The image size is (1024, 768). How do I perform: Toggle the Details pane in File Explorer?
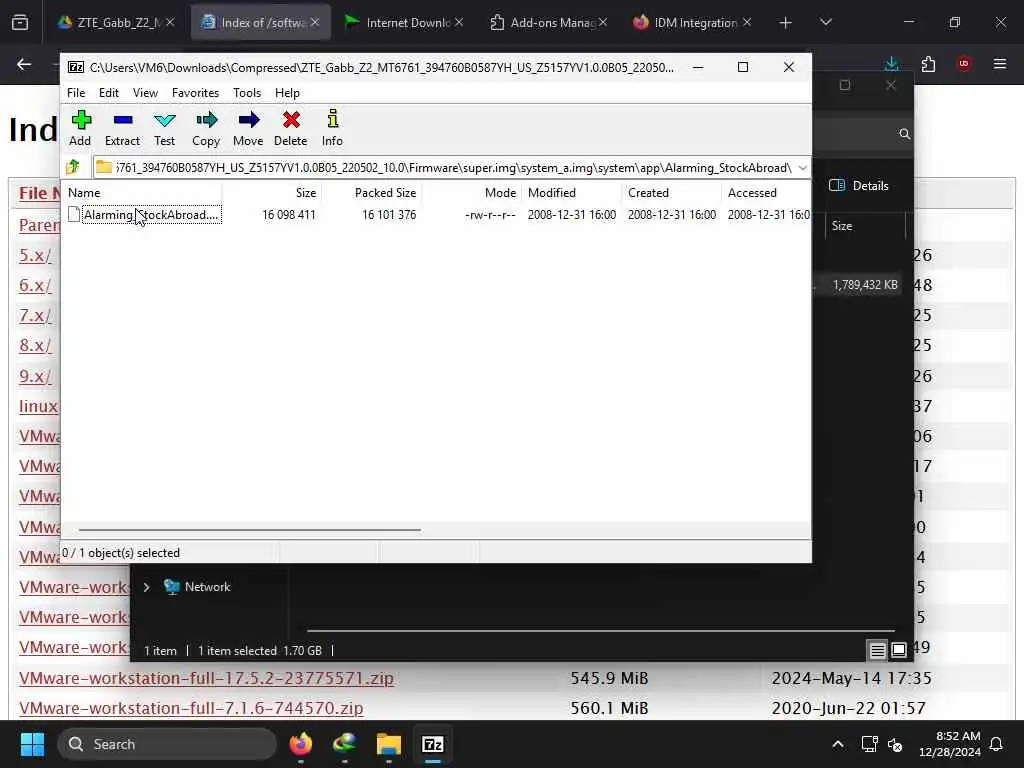(x=859, y=185)
